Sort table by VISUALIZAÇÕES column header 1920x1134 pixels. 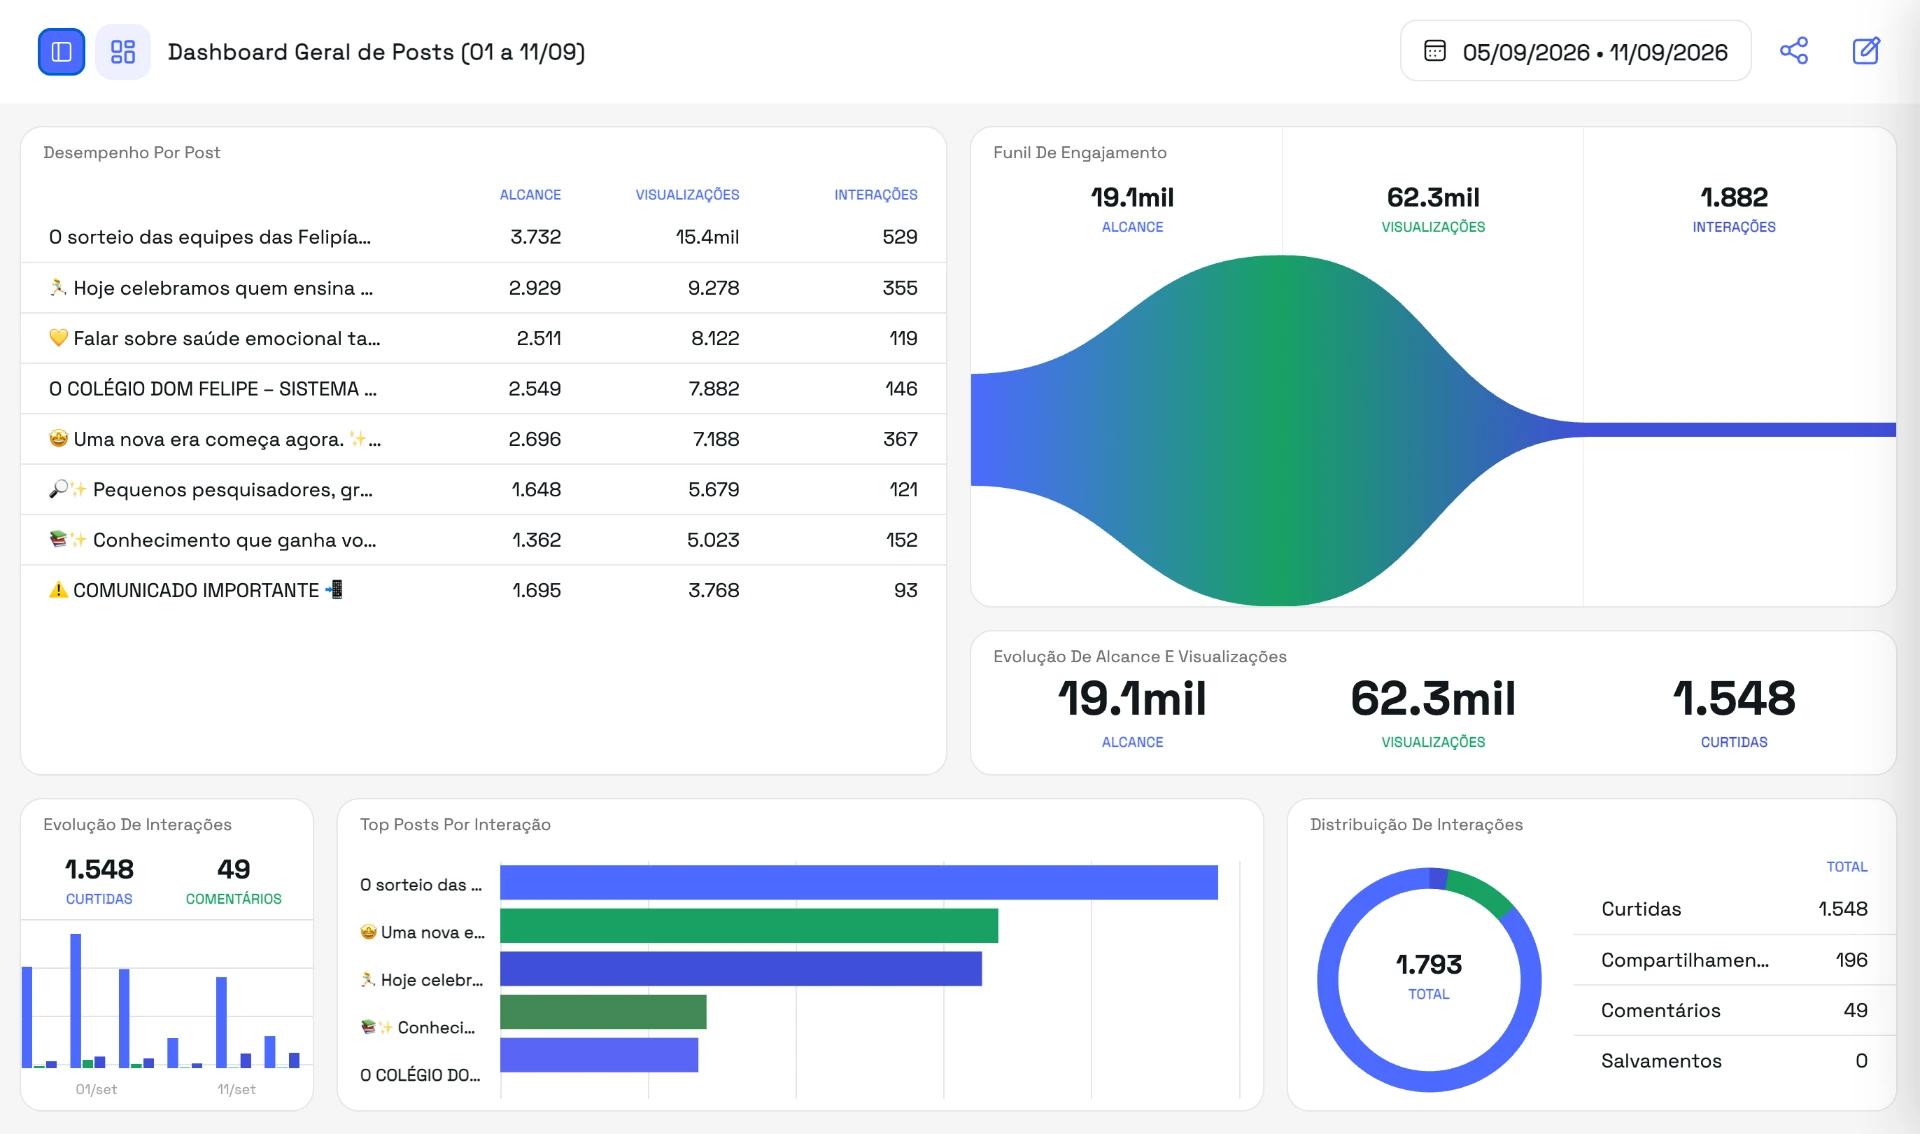pyautogui.click(x=687, y=195)
